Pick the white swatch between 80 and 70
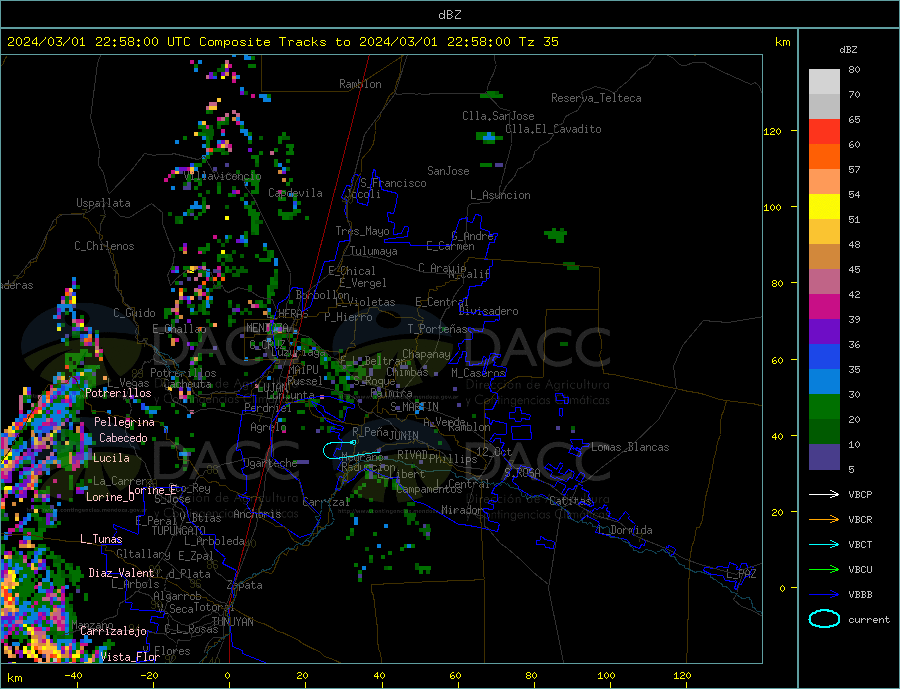This screenshot has height=689, width=900. pos(824,82)
